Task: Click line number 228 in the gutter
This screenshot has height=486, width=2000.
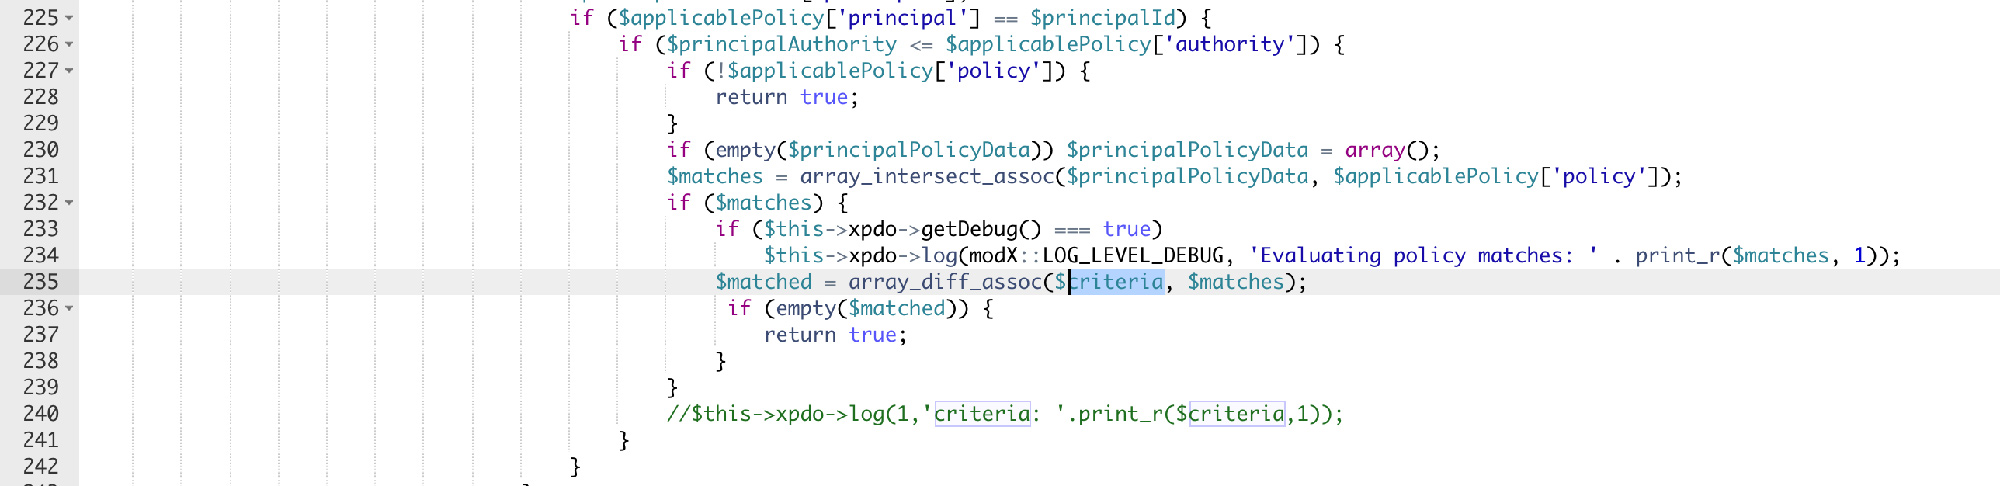Action: click(41, 97)
